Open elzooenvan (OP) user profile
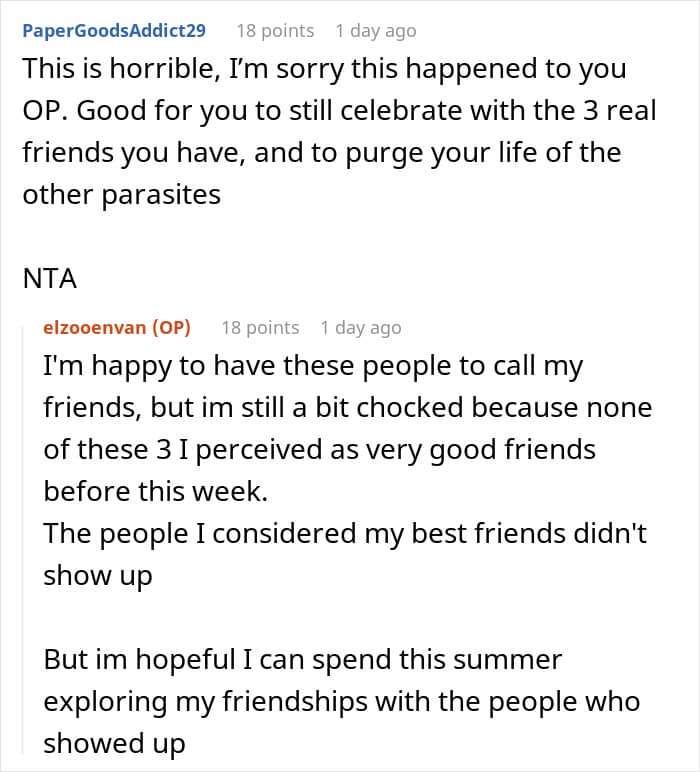The image size is (700, 772). (x=117, y=327)
